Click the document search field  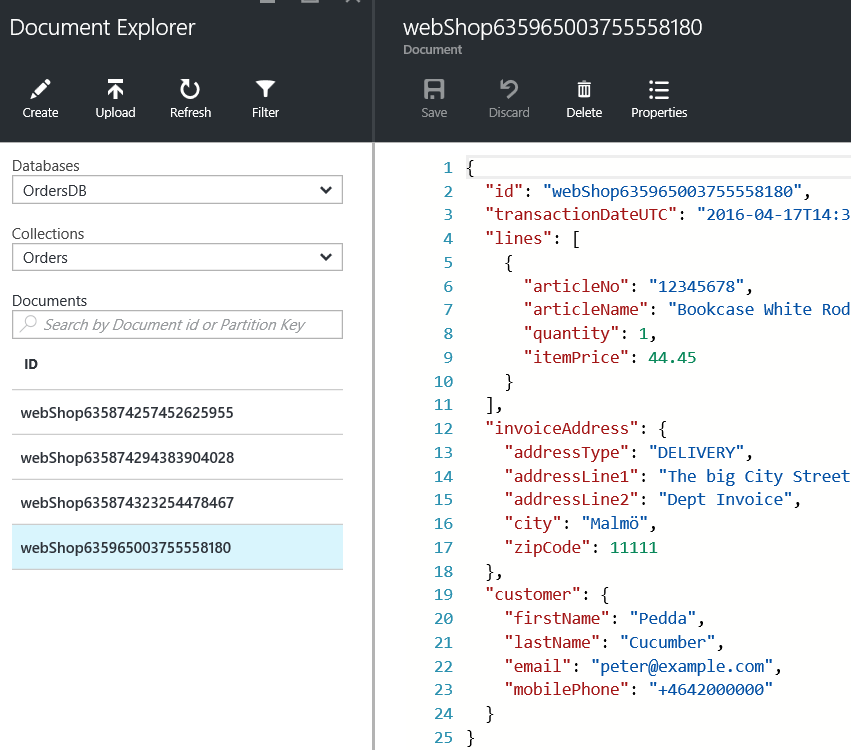177,325
